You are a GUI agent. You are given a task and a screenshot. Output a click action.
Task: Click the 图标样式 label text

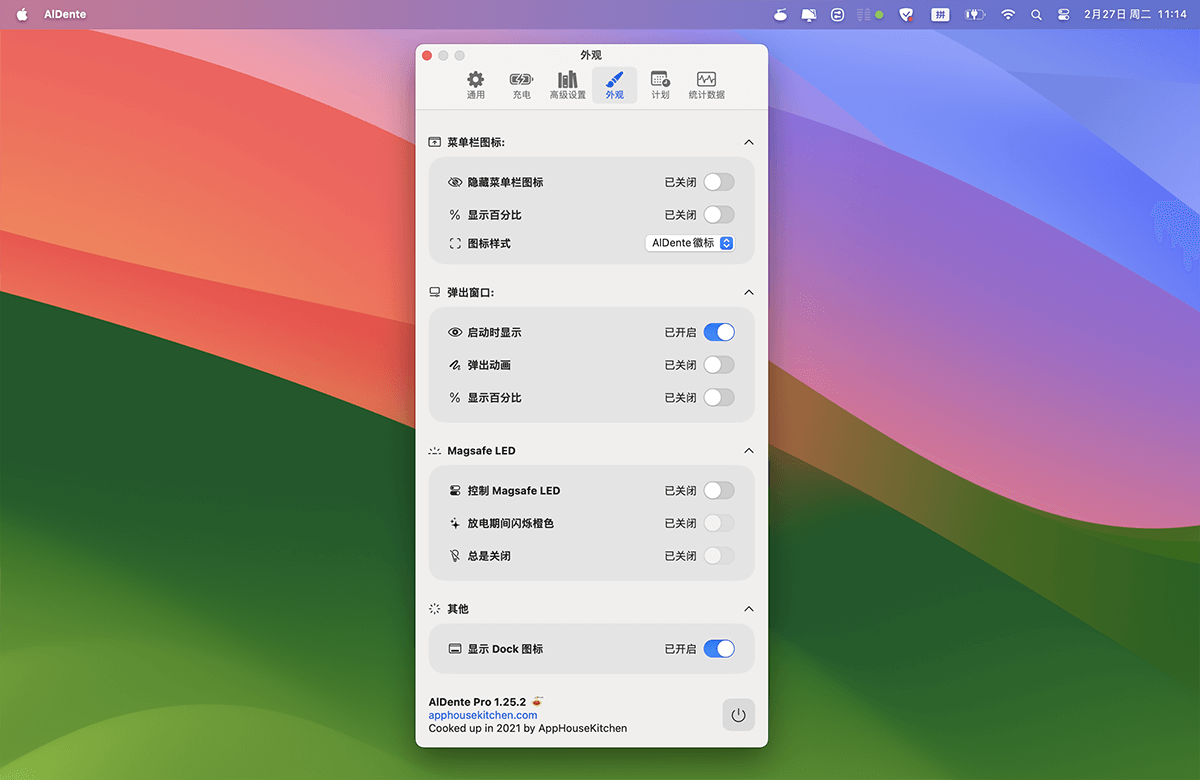(x=489, y=243)
